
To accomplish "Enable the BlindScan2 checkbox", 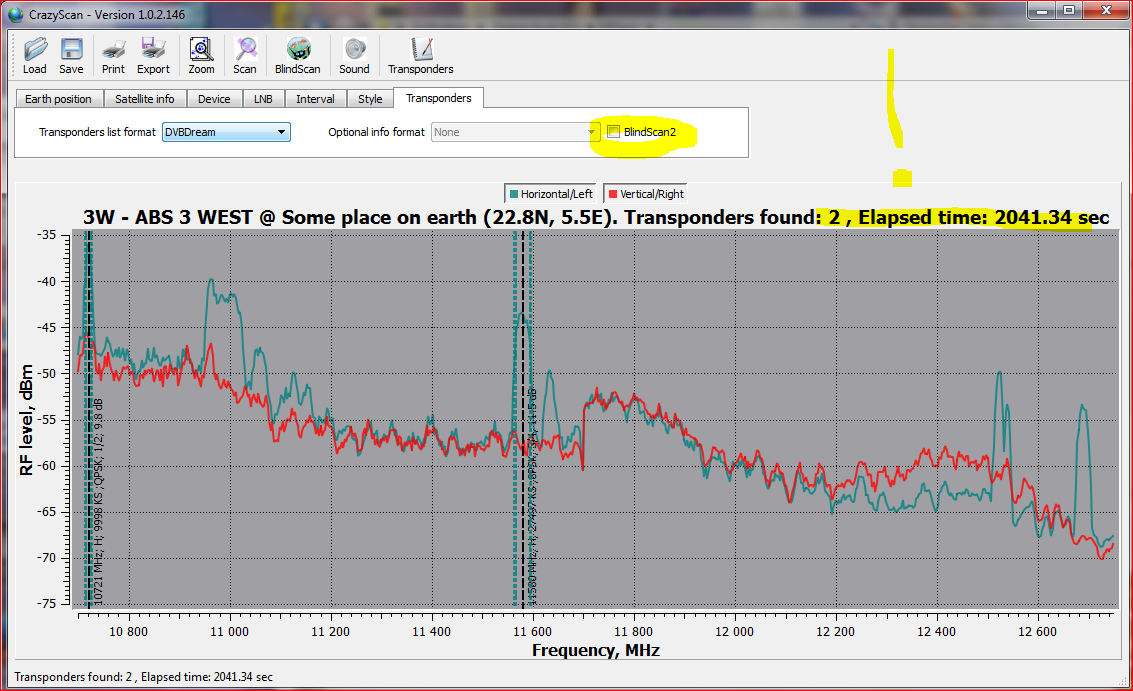I will (613, 132).
